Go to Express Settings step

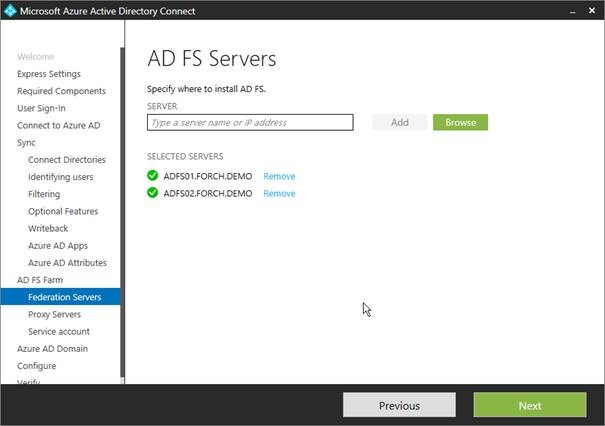click(x=49, y=74)
